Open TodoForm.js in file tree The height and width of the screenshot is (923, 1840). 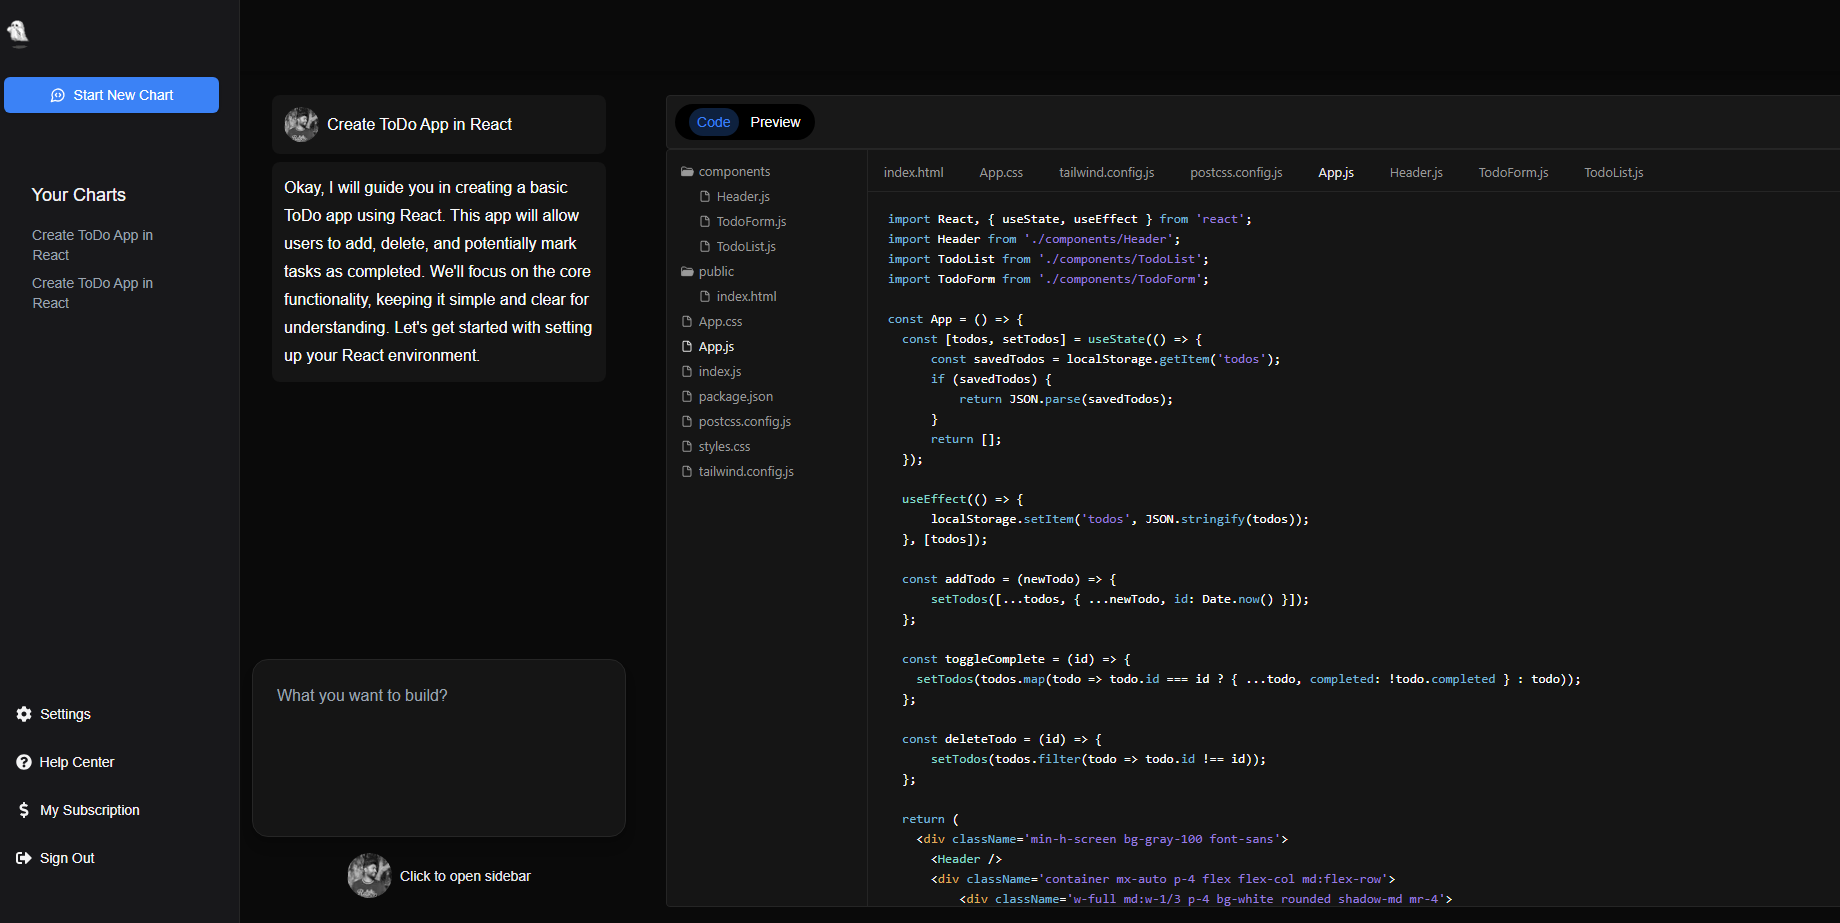pyautogui.click(x=751, y=222)
